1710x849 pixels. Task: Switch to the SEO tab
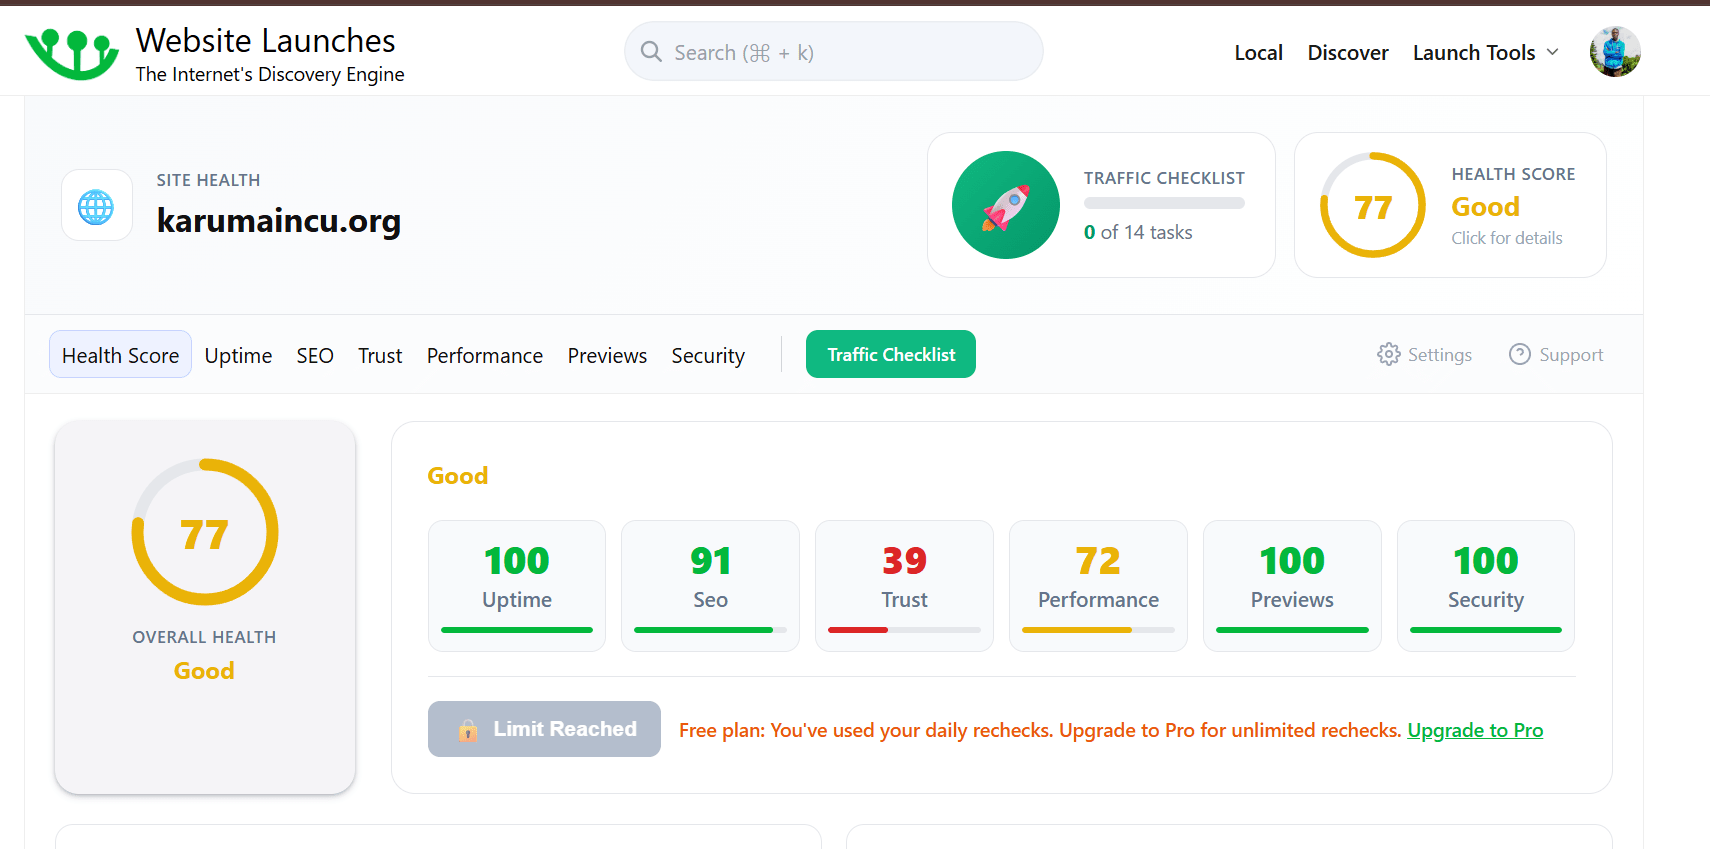315,355
